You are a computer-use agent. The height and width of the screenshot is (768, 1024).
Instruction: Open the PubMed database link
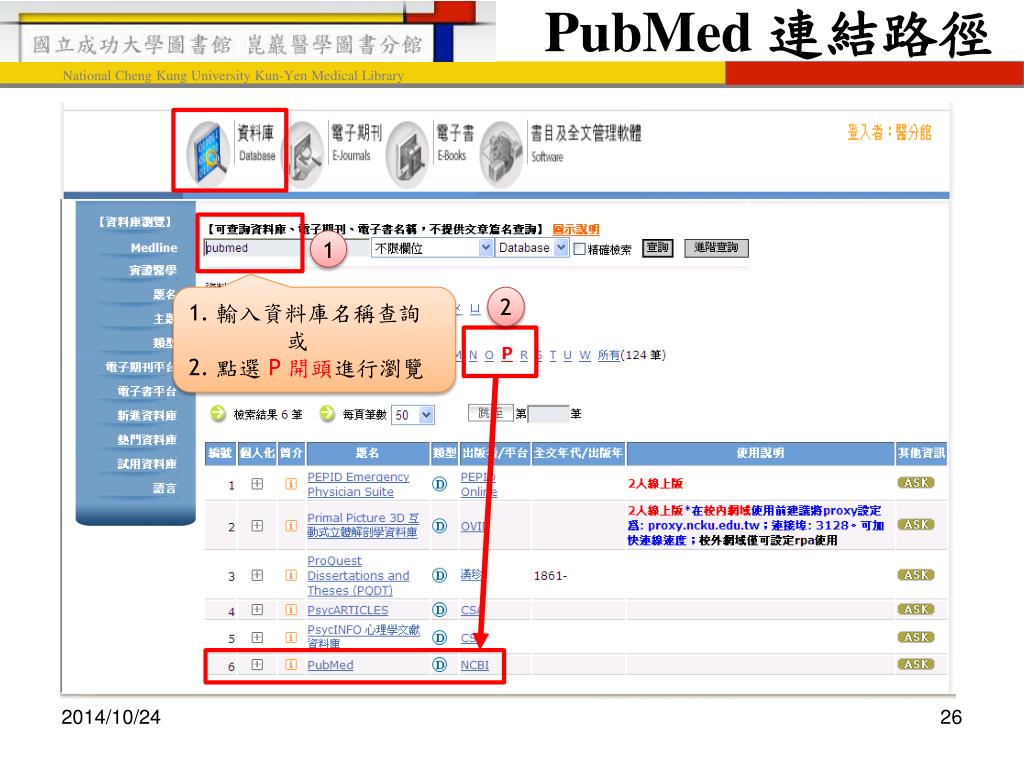tap(330, 665)
